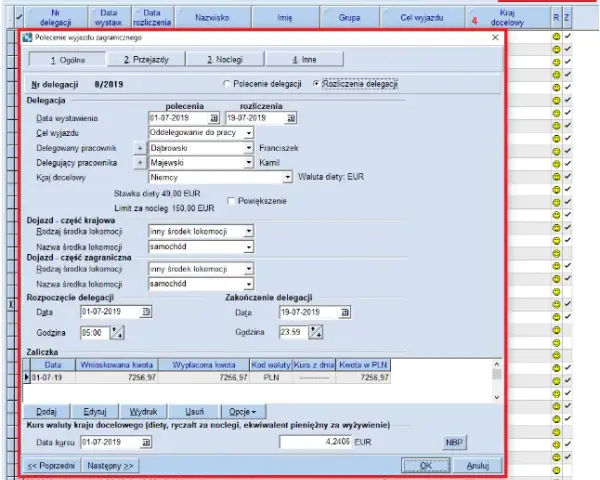
Task: Expand foreign Nazwa środka lokomocji dropdown
Action: pyautogui.click(x=249, y=284)
